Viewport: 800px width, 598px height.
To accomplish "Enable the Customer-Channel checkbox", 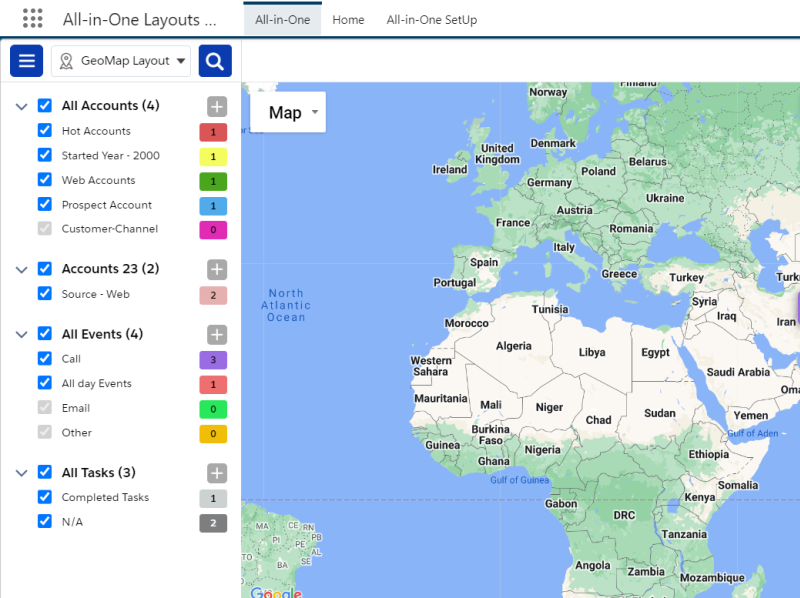I will click(43, 229).
